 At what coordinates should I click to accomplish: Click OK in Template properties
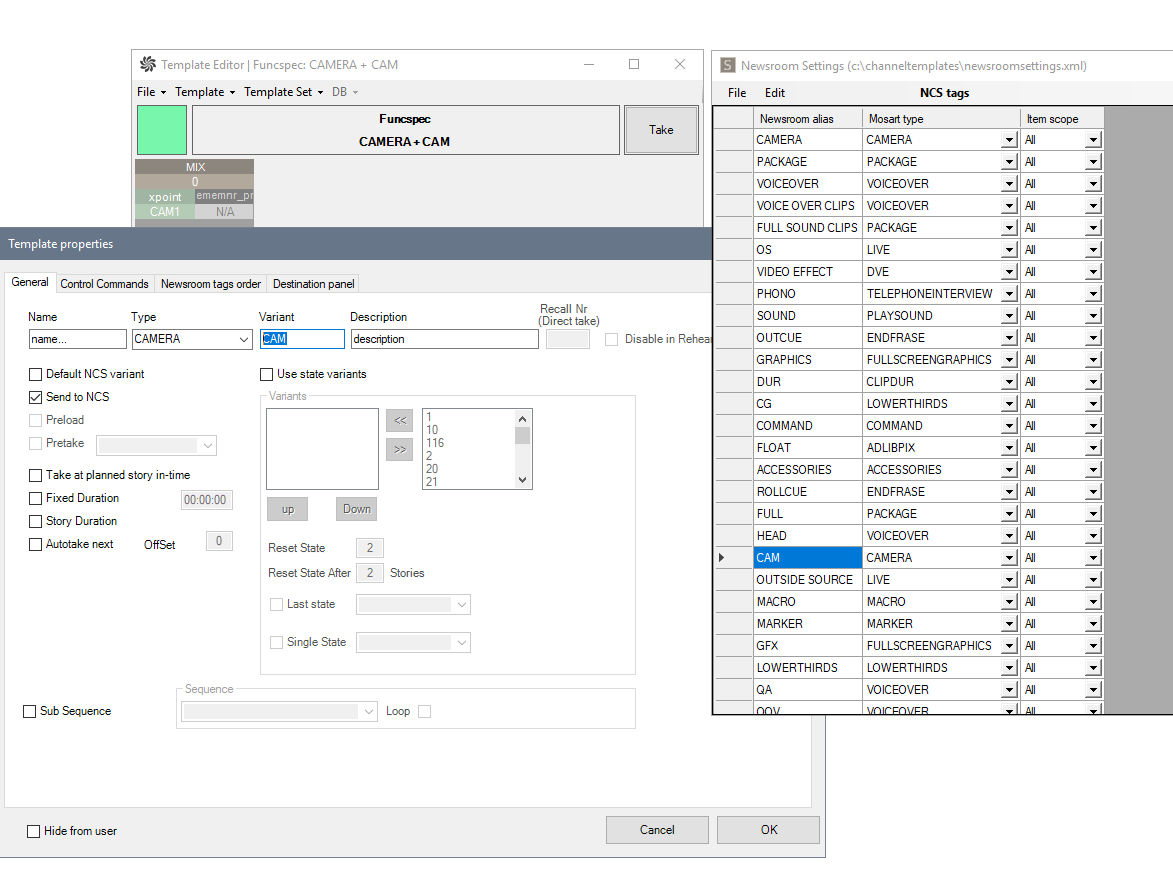(768, 829)
